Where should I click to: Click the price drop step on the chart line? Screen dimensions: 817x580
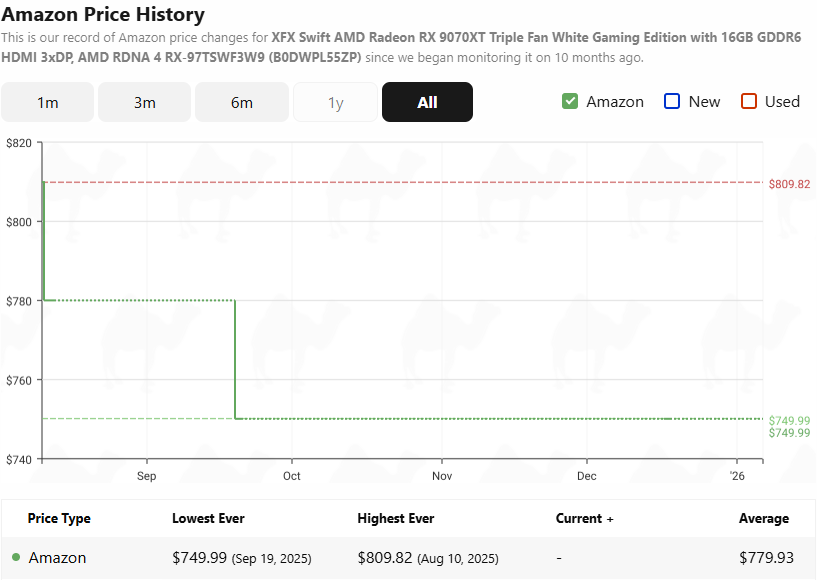click(234, 358)
